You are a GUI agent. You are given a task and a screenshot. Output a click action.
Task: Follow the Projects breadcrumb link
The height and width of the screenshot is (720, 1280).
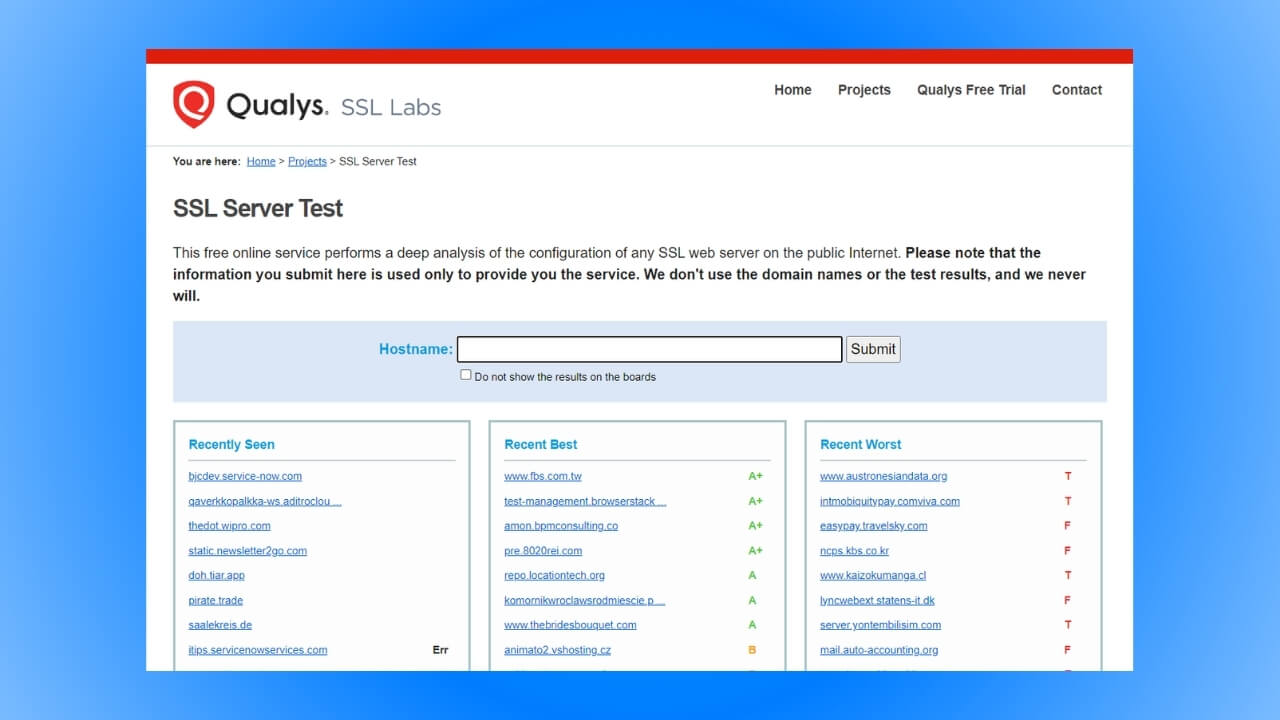pyautogui.click(x=307, y=161)
